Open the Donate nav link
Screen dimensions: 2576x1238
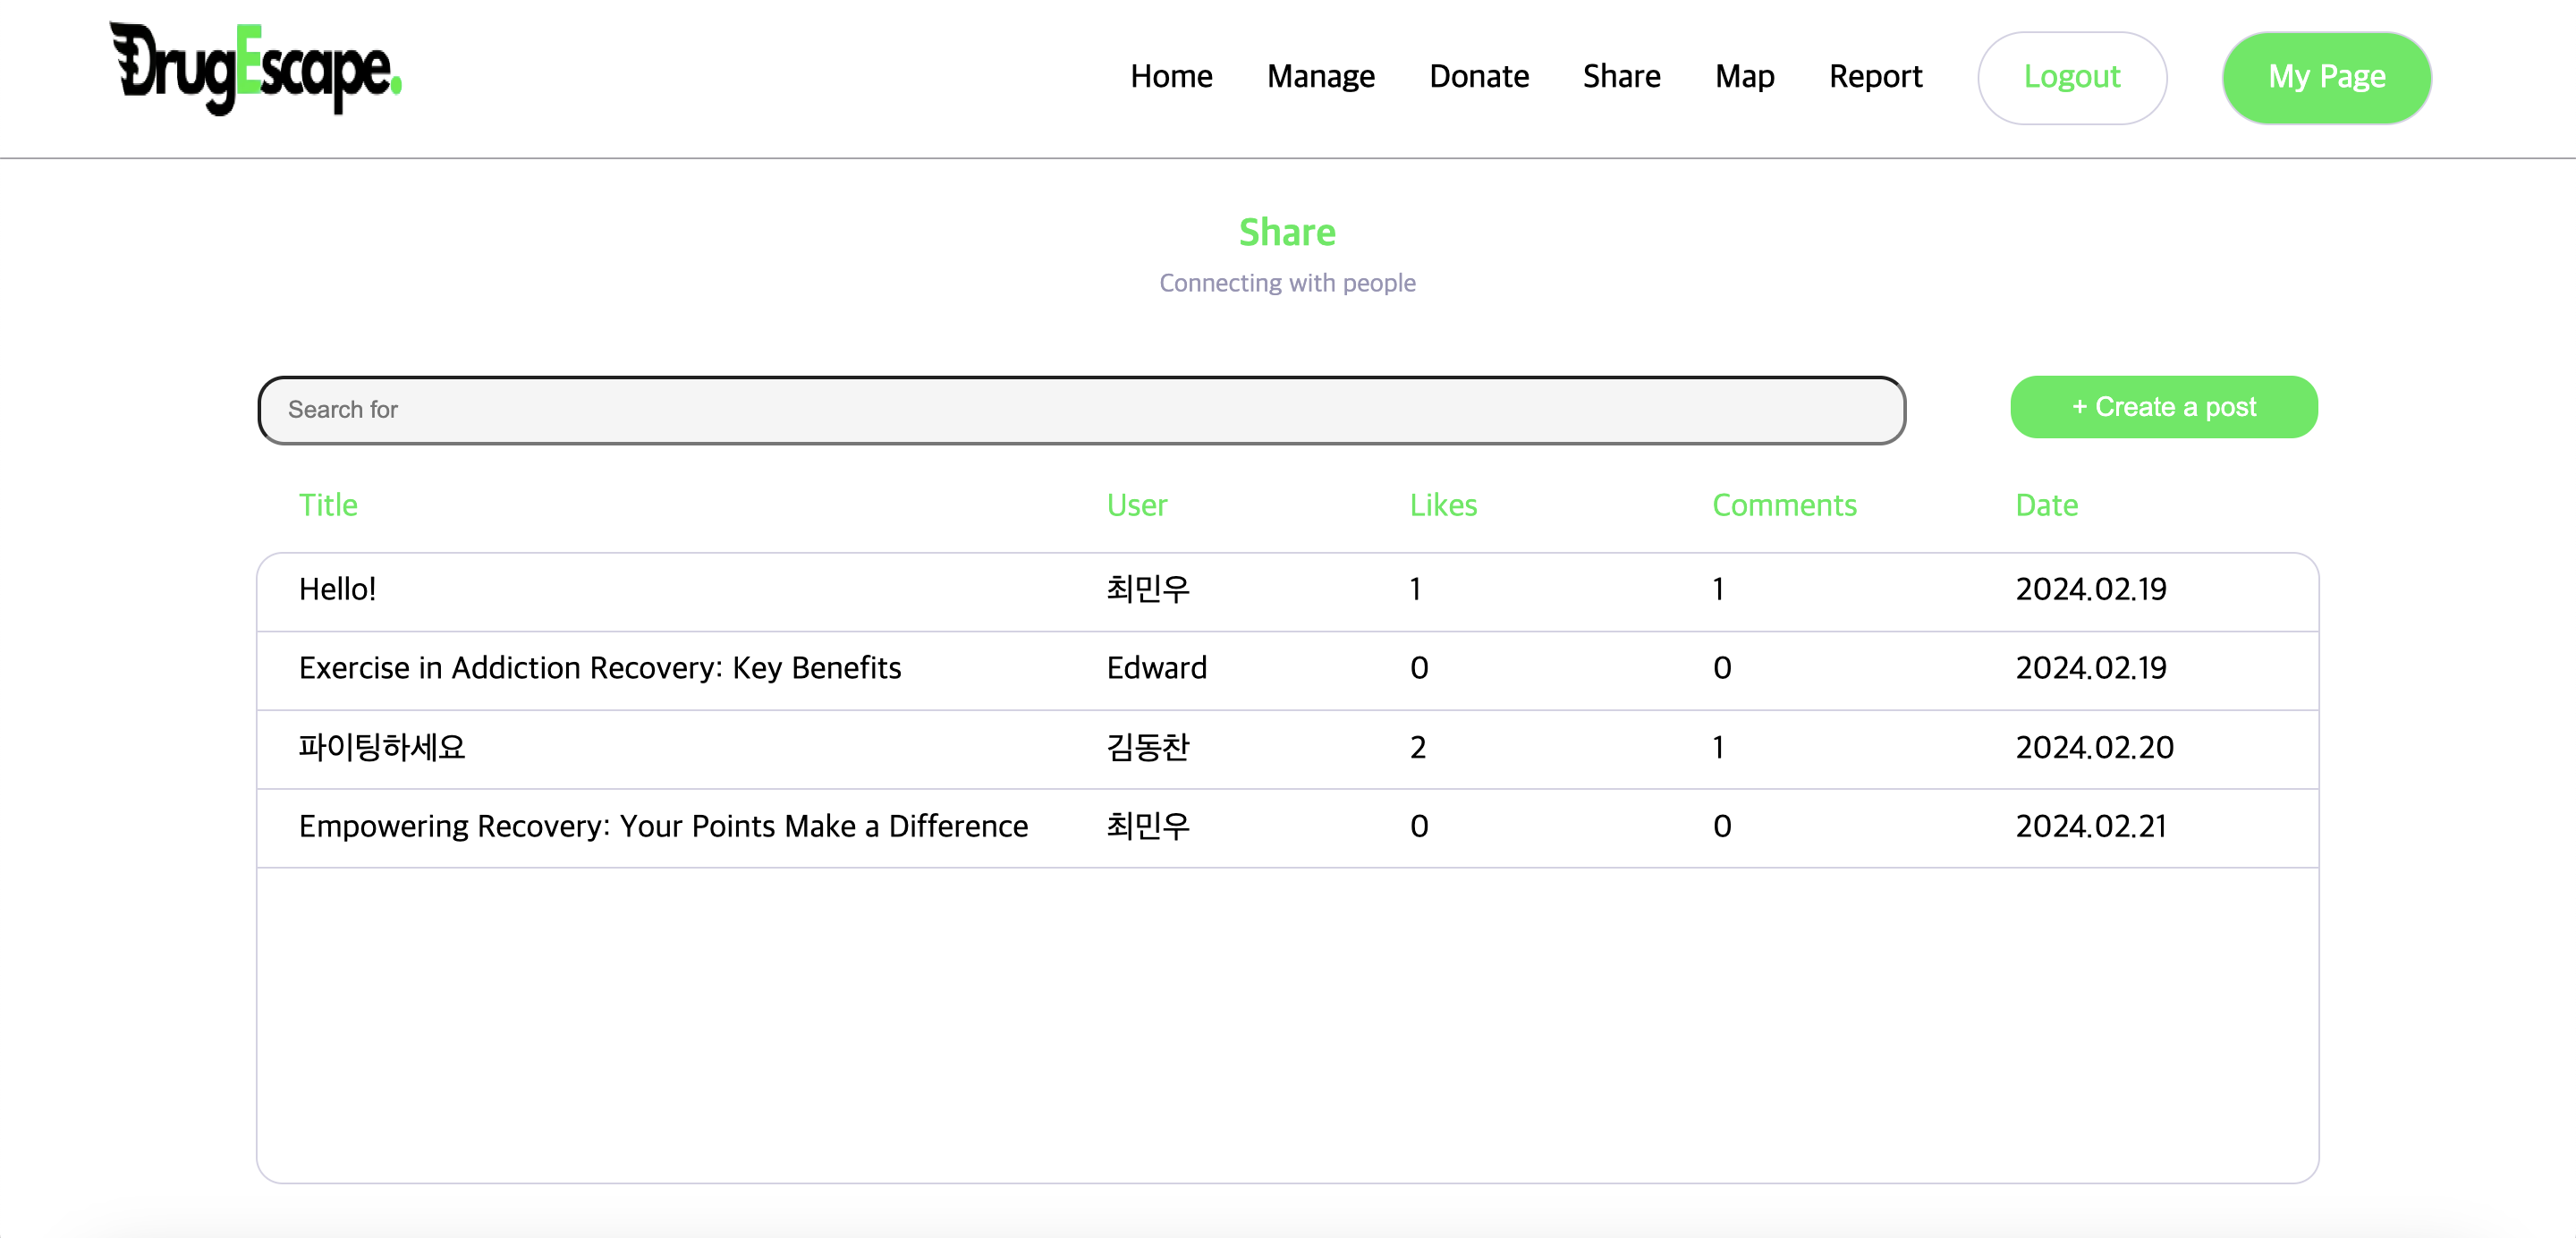[1478, 77]
